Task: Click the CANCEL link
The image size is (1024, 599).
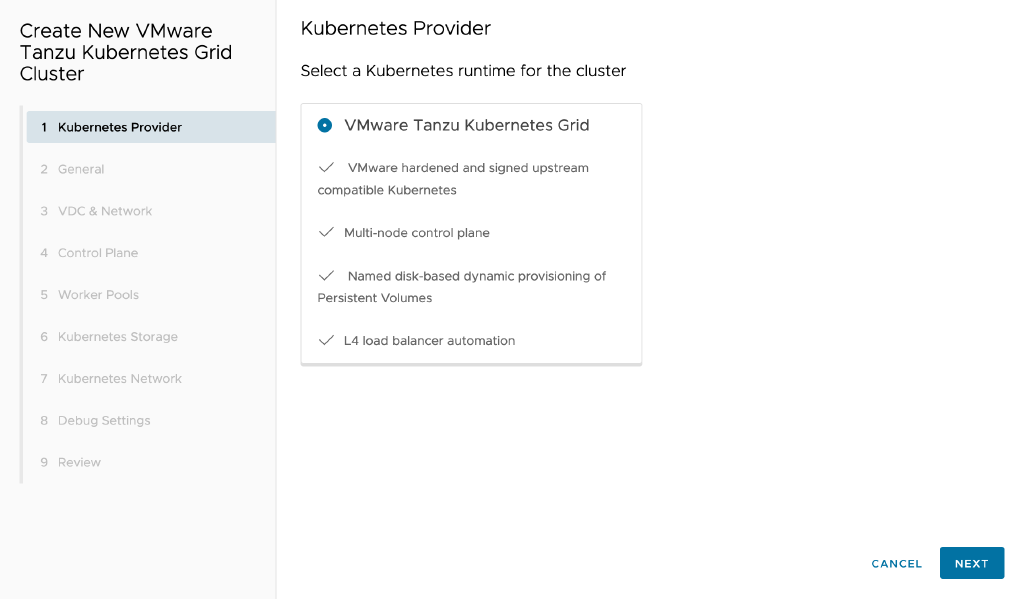Action: tap(896, 563)
